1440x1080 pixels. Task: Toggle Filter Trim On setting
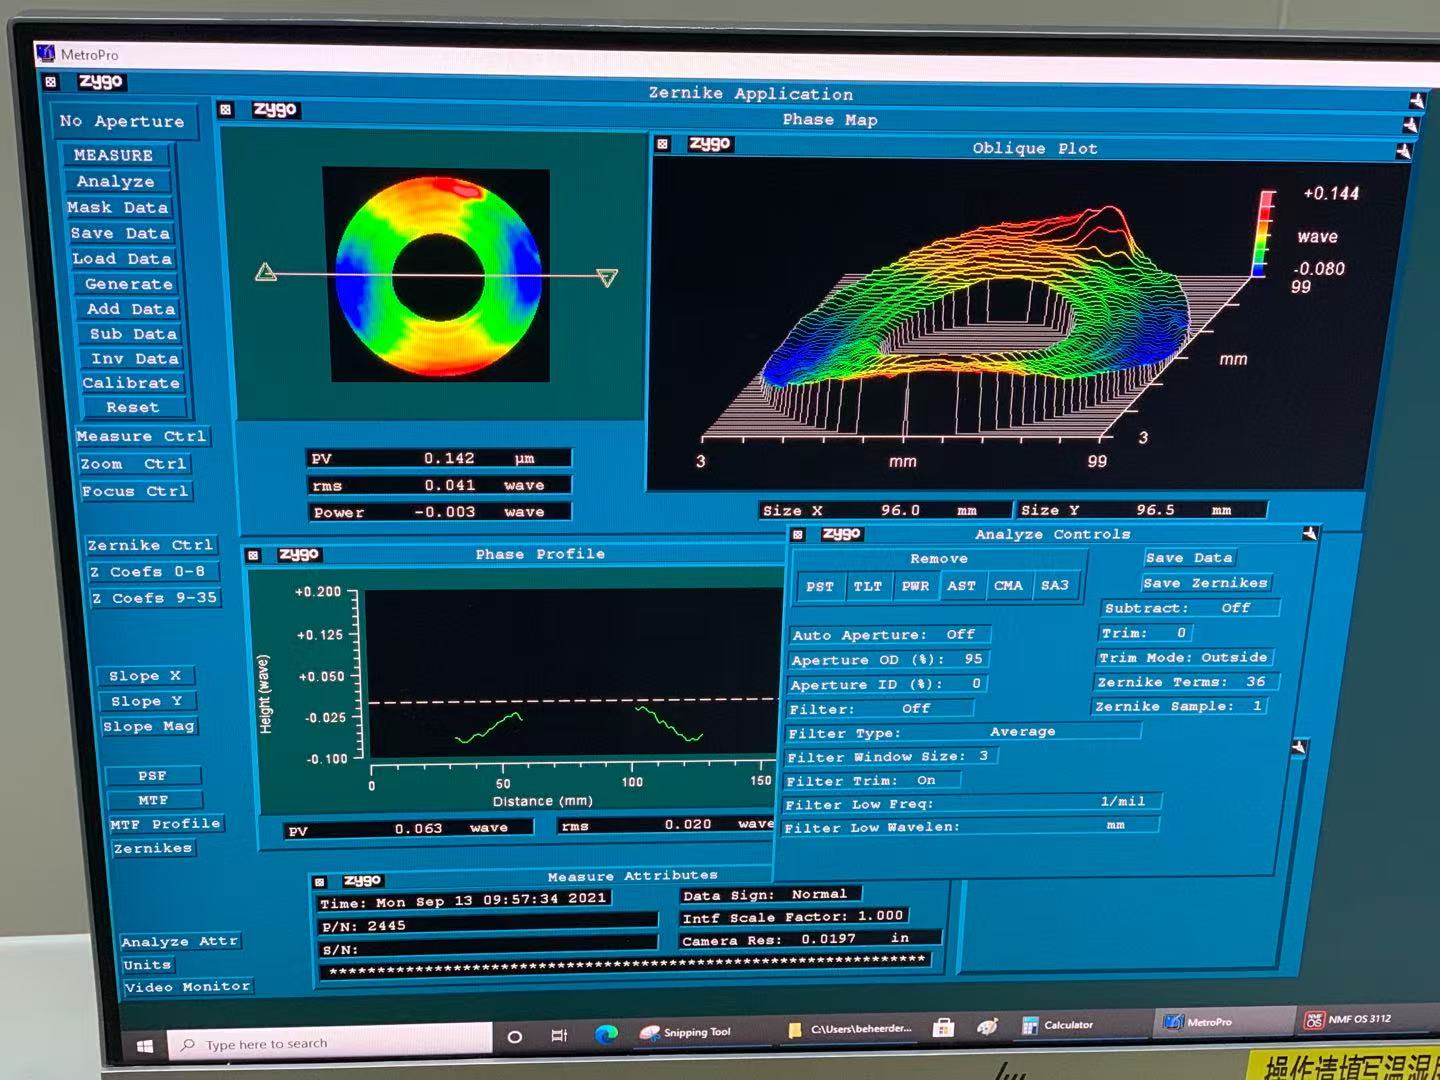coord(872,781)
